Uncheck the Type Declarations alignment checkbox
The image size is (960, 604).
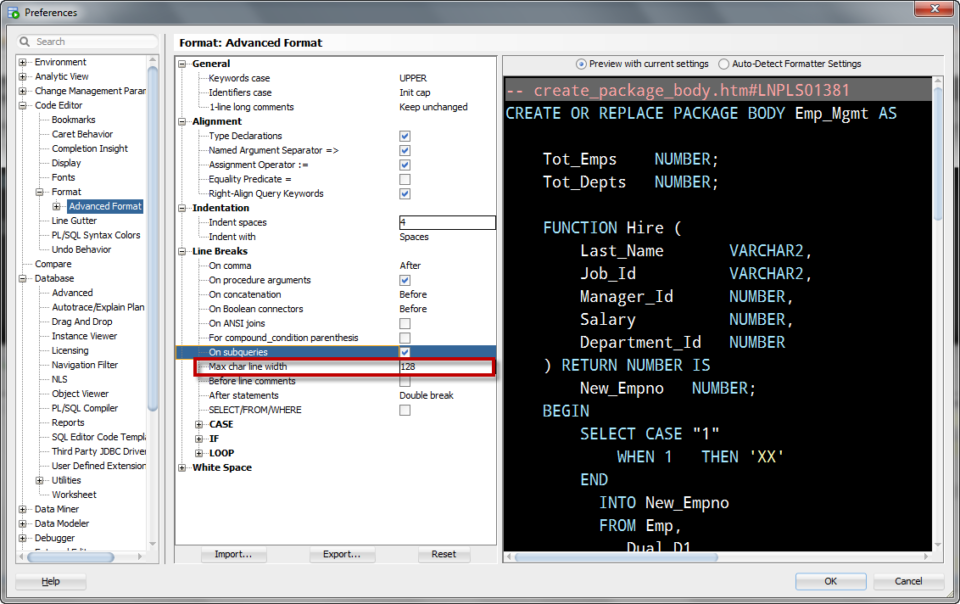(x=405, y=136)
